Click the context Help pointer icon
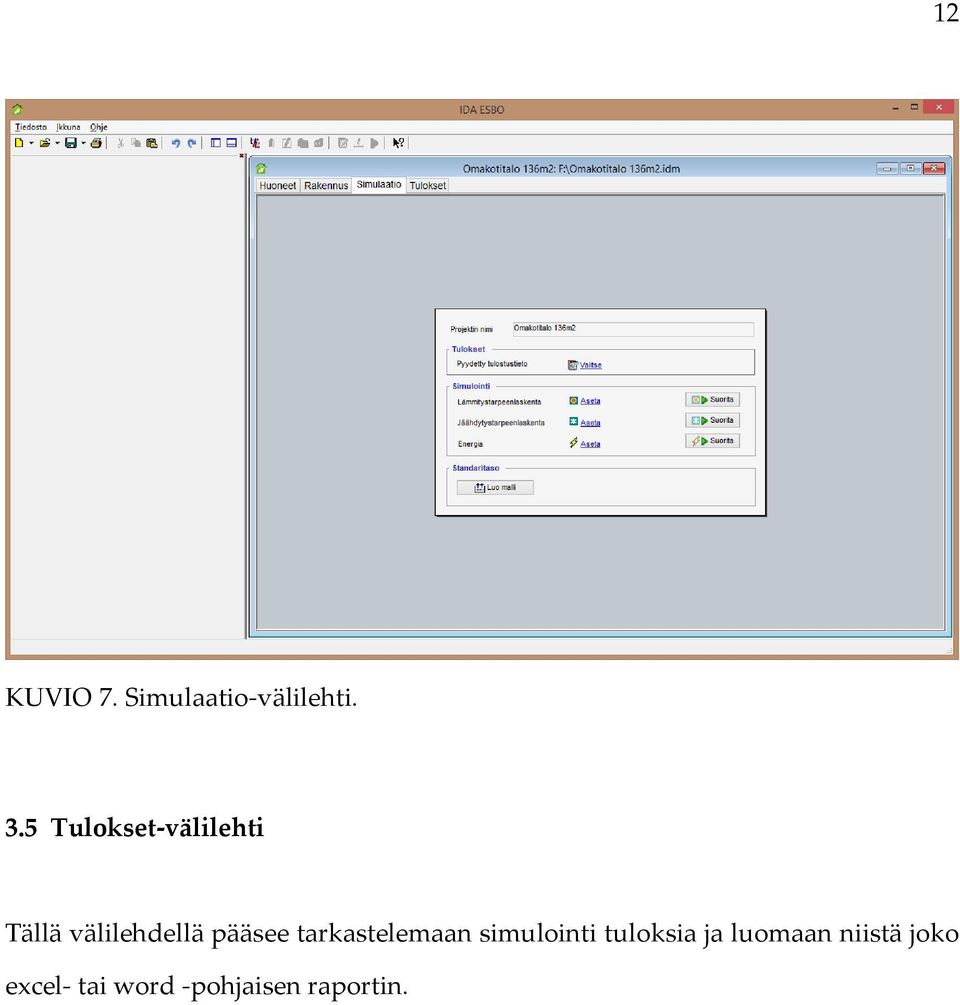Image resolution: width=960 pixels, height=1005 pixels. coord(399,143)
